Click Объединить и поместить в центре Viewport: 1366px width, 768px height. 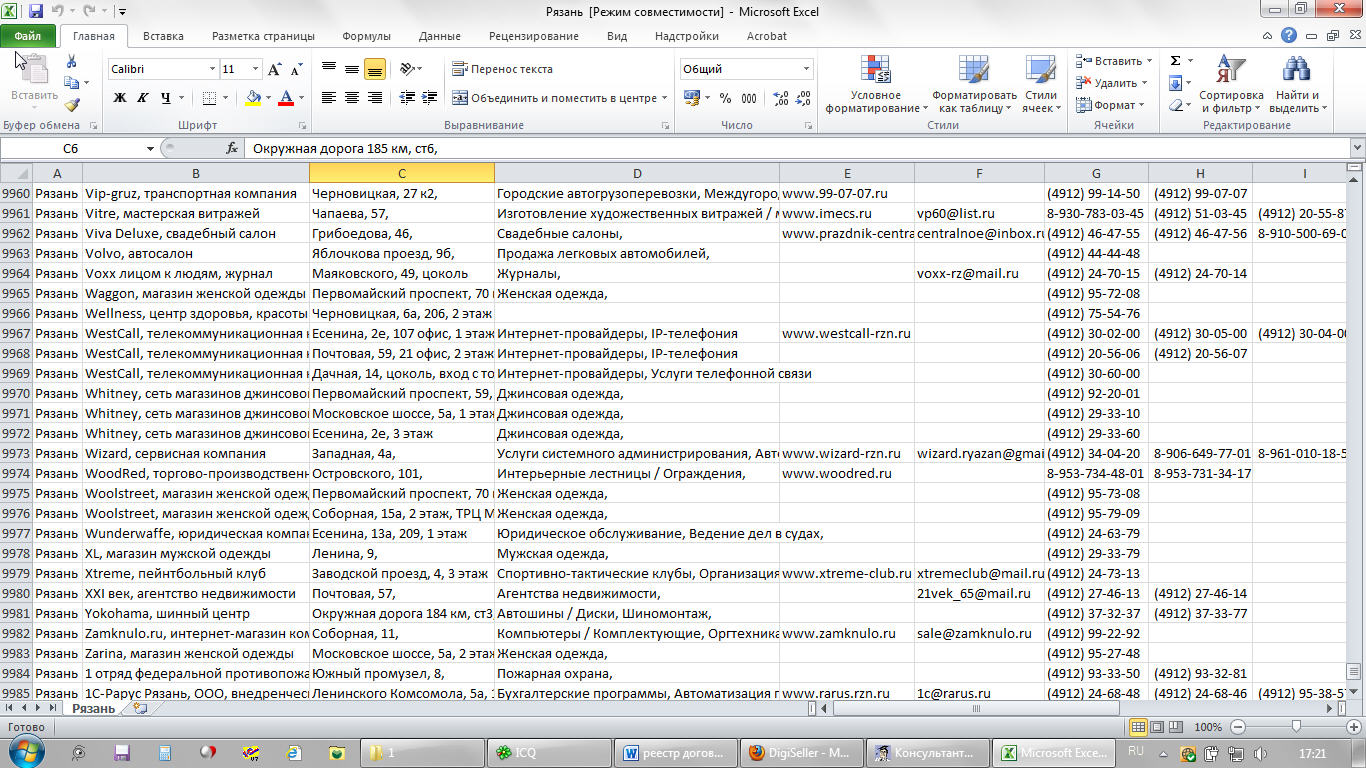559,98
